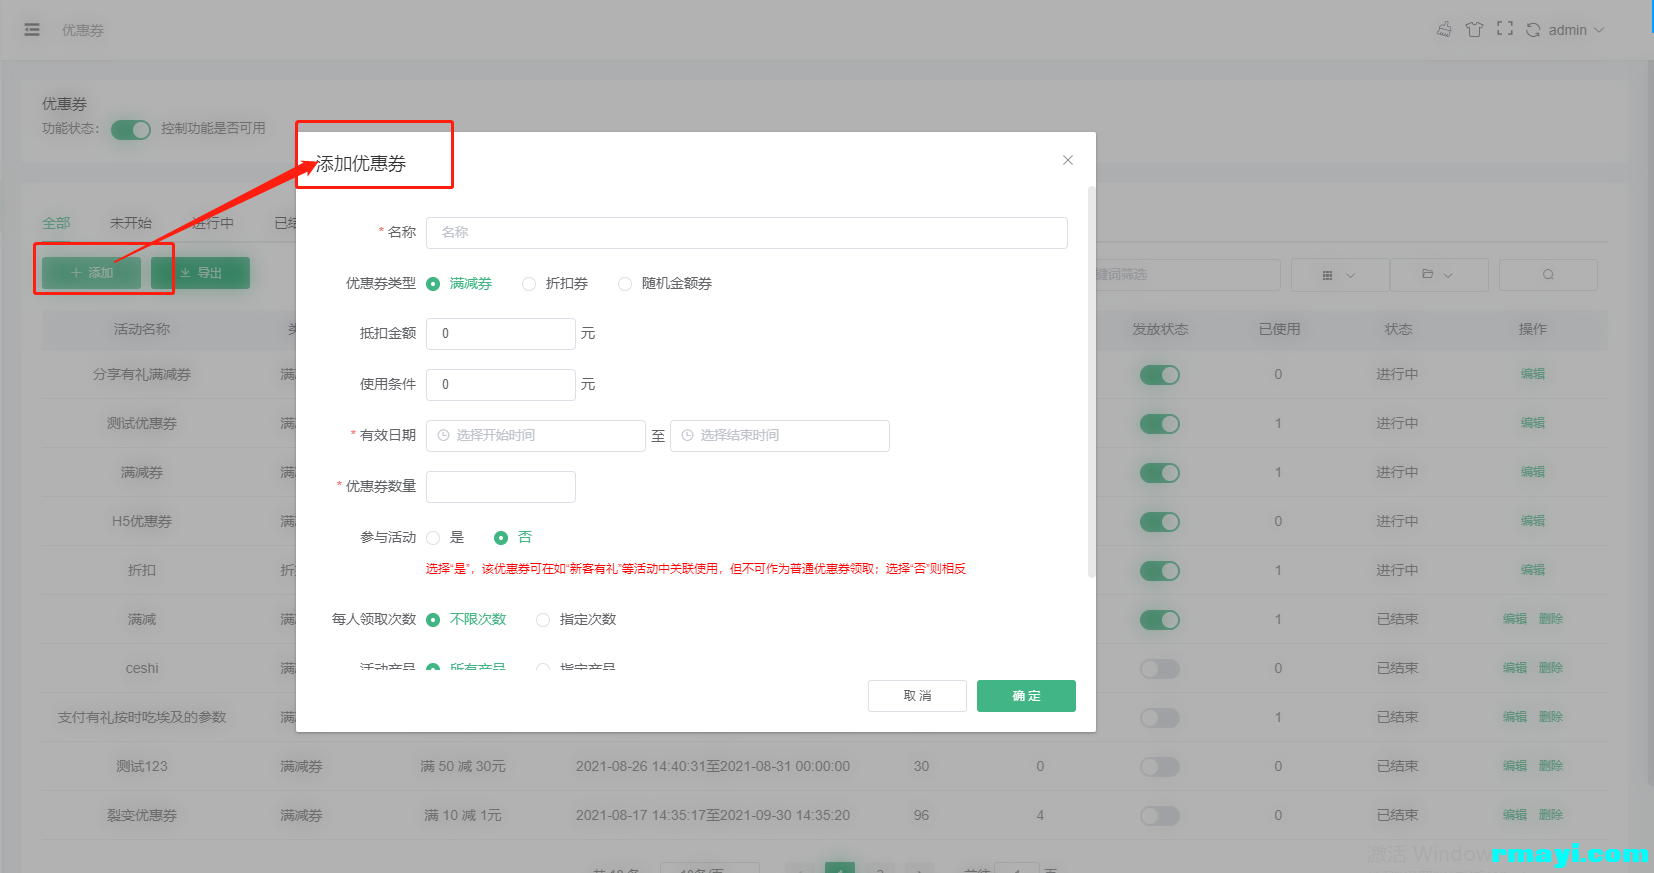Viewport: 1654px width, 873px height.
Task: Click 确定 to confirm the coupon
Action: [x=1026, y=696]
